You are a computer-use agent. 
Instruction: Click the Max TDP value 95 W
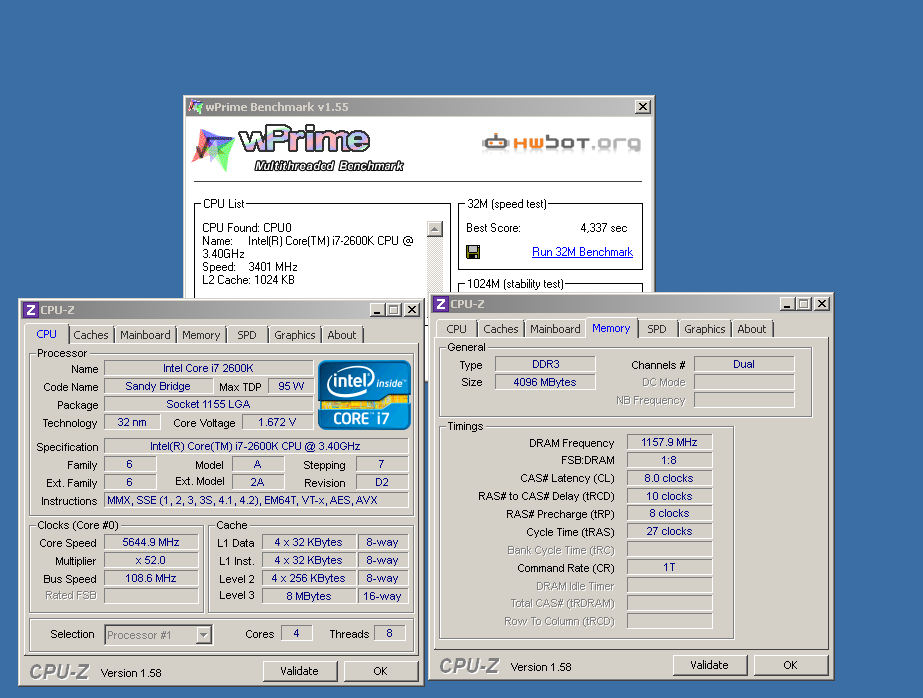[291, 386]
